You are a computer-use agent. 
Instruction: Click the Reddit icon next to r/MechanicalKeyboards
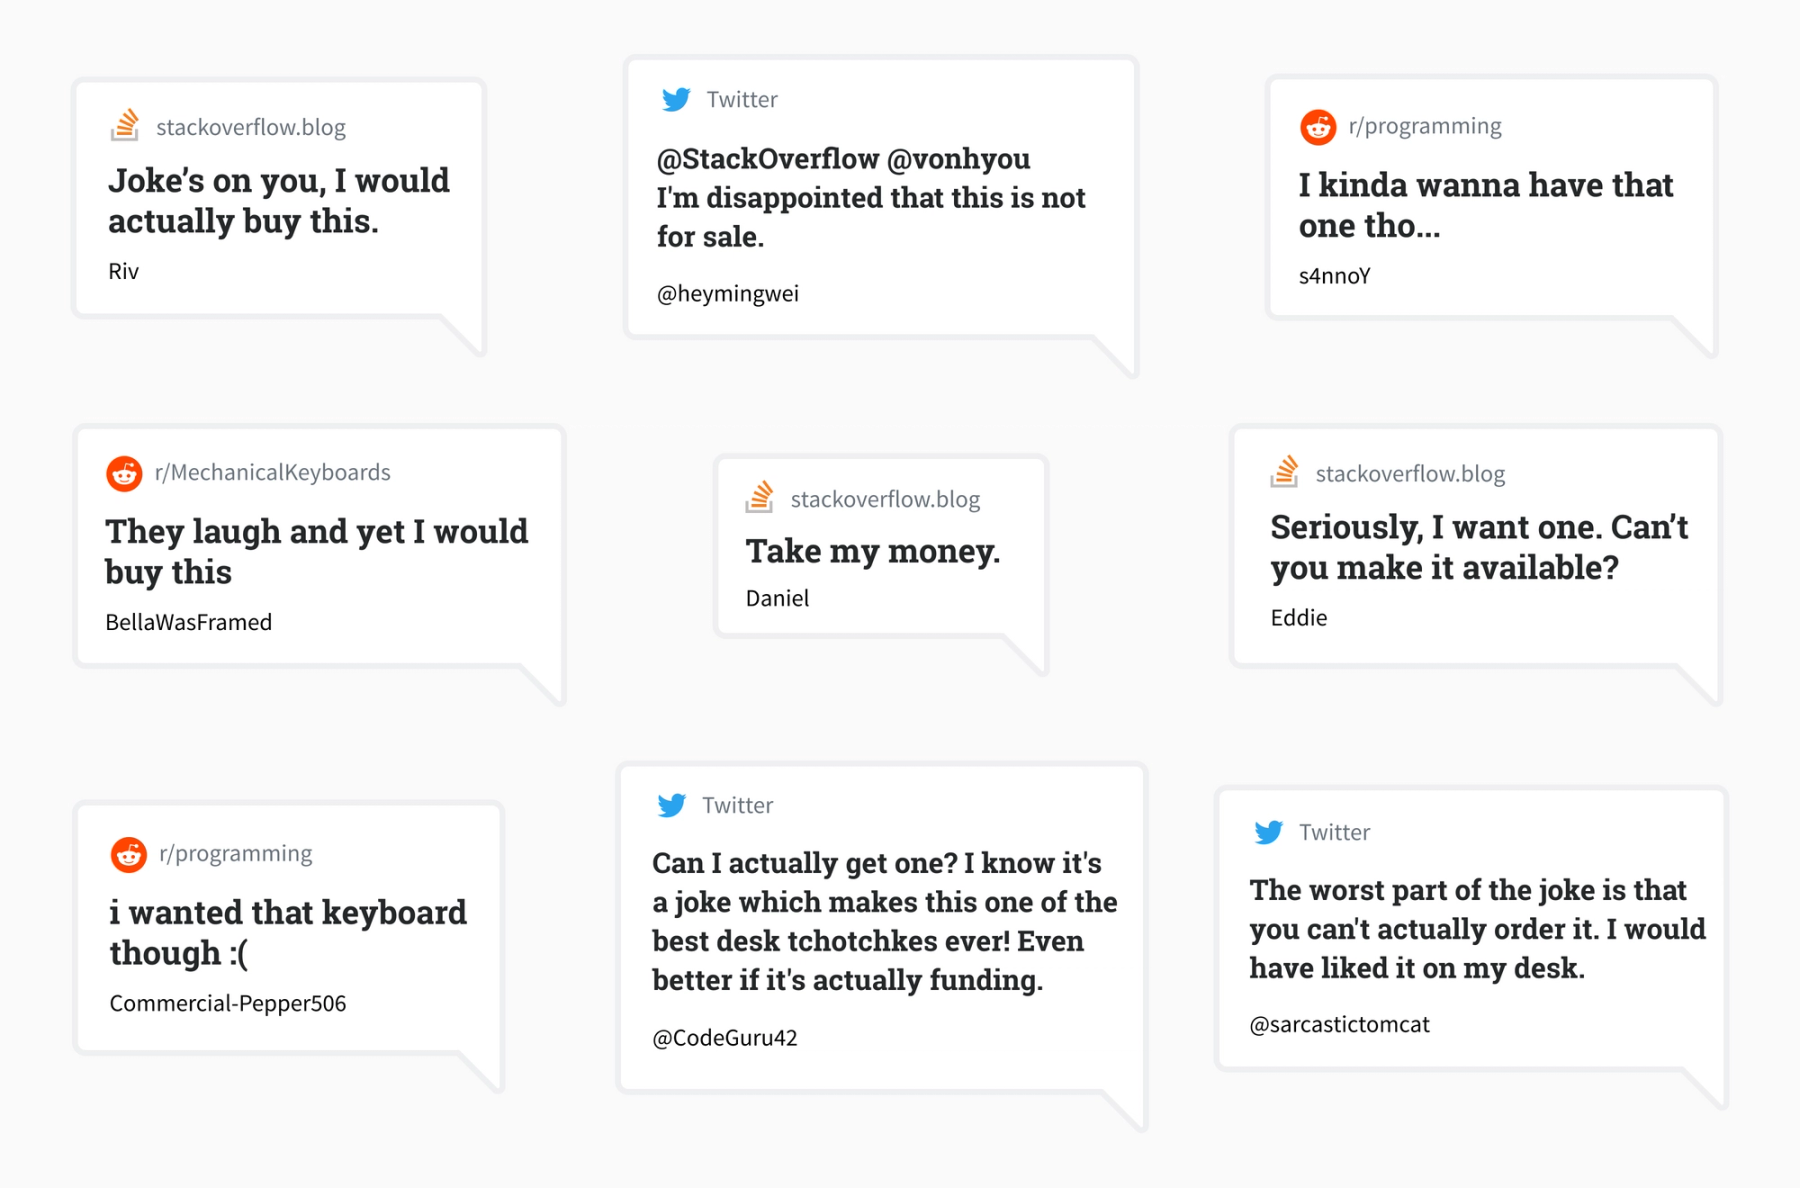(x=124, y=473)
